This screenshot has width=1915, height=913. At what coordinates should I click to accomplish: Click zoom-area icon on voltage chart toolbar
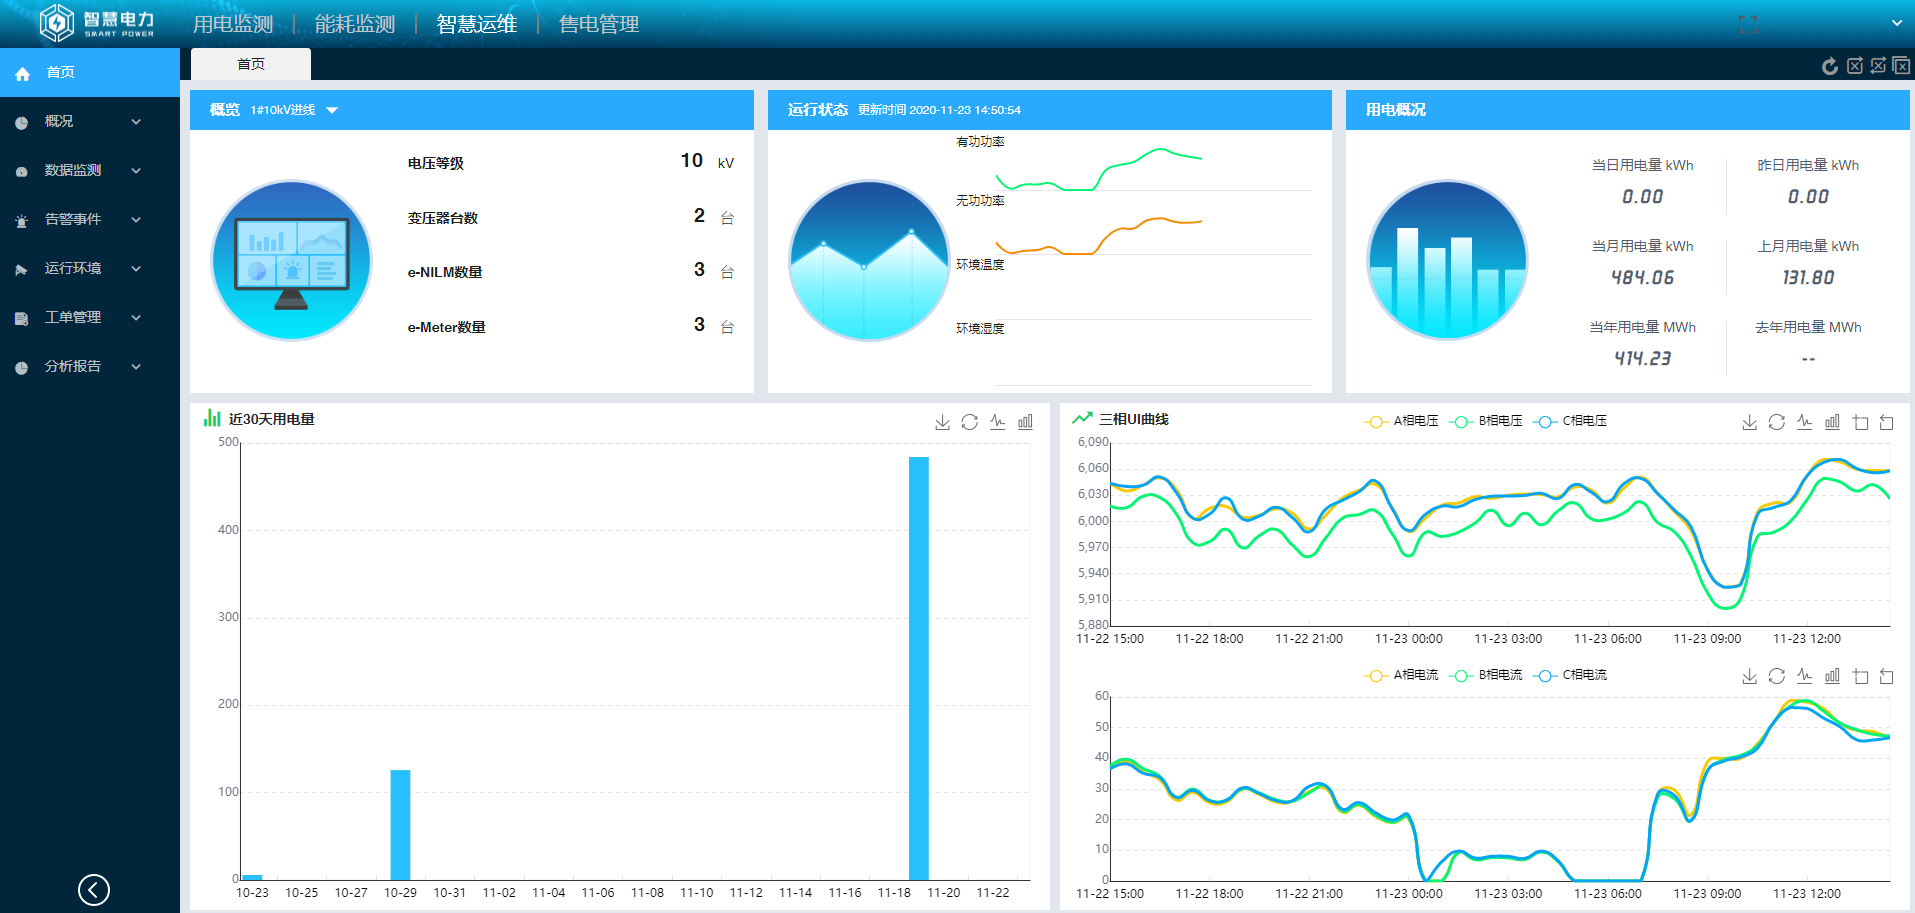(x=1860, y=422)
